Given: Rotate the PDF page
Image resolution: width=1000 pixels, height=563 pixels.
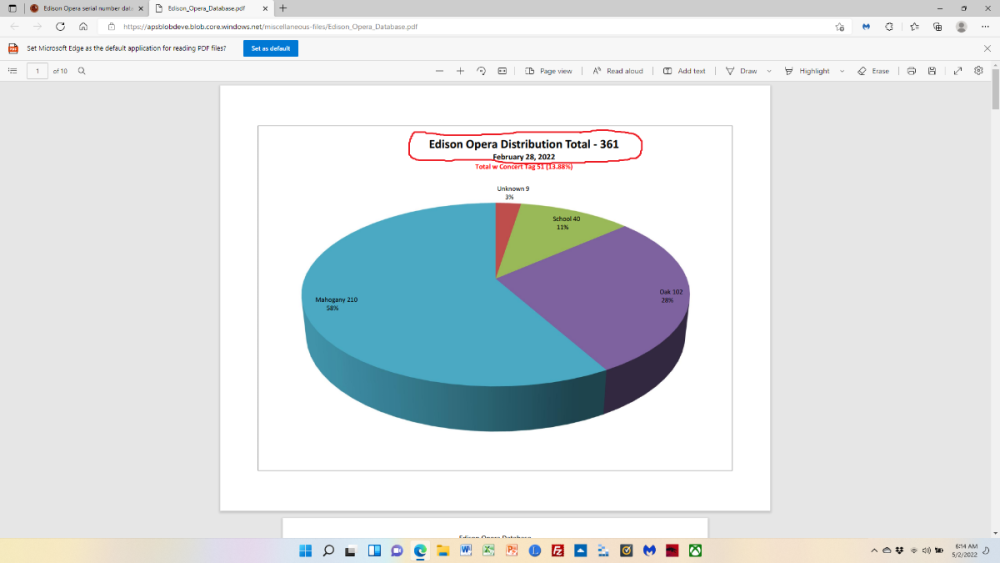Looking at the screenshot, I should (x=481, y=71).
